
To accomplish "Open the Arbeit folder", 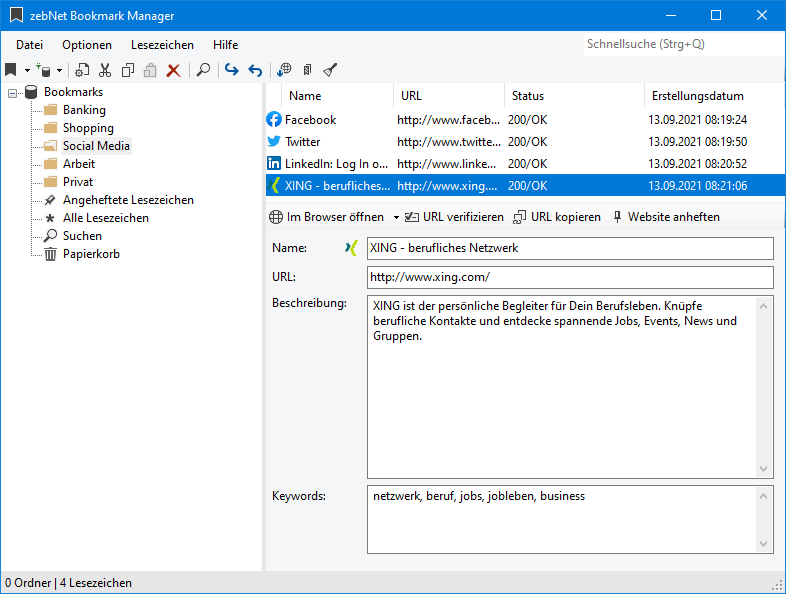I will tap(79, 164).
